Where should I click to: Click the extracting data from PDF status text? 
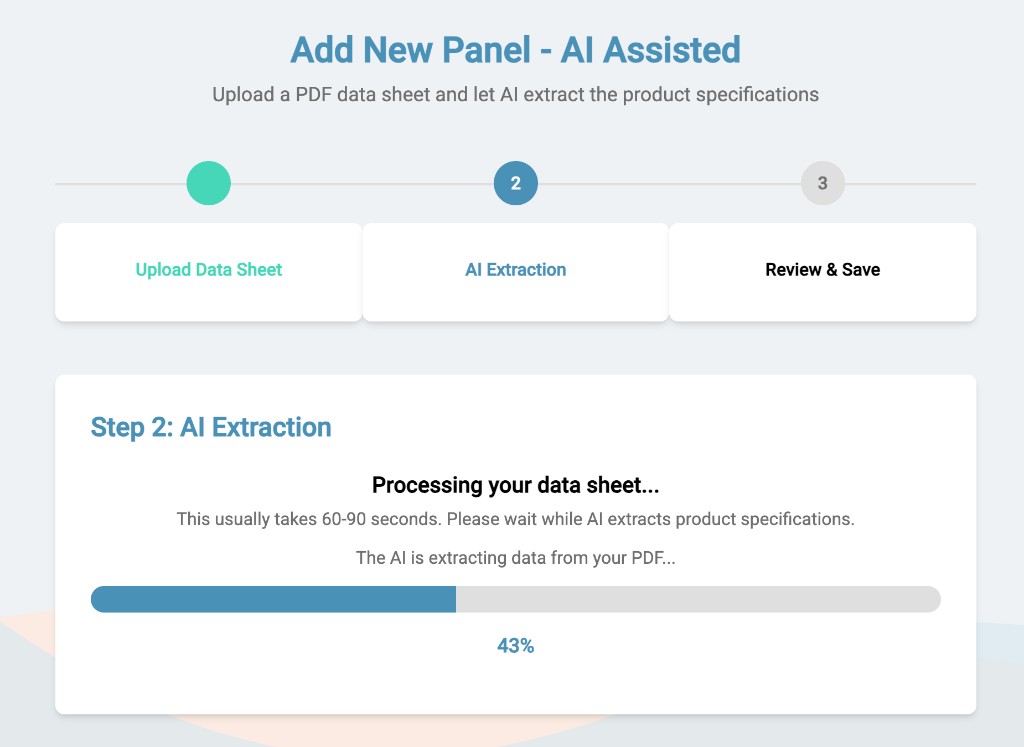(x=515, y=557)
